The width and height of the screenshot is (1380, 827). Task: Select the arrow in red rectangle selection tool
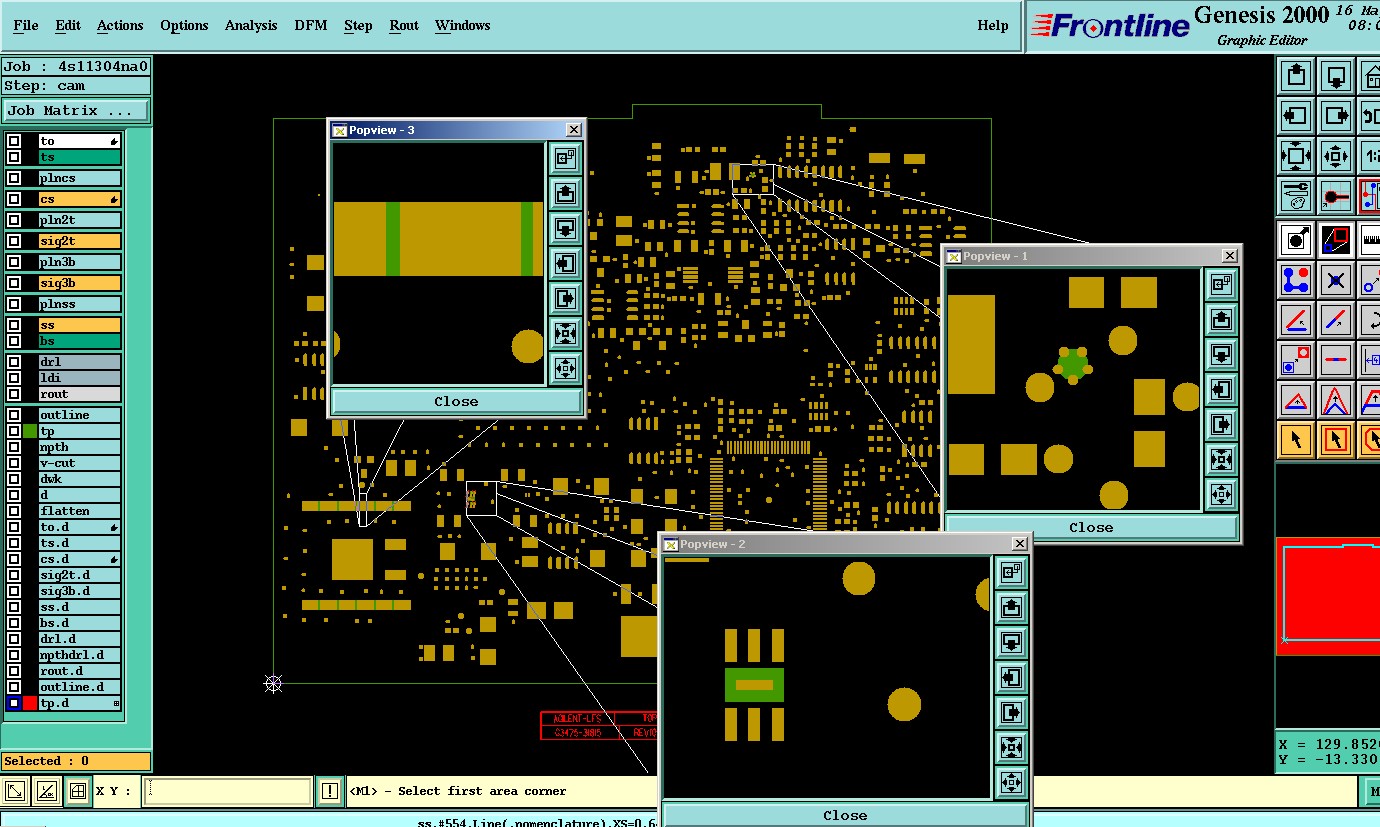point(1336,440)
